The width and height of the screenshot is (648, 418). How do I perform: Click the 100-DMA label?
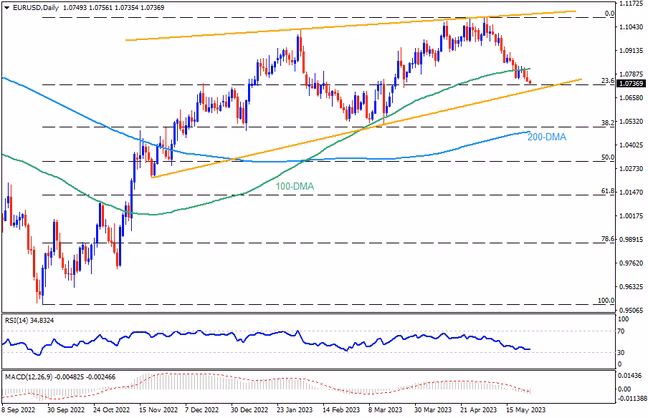tap(295, 186)
